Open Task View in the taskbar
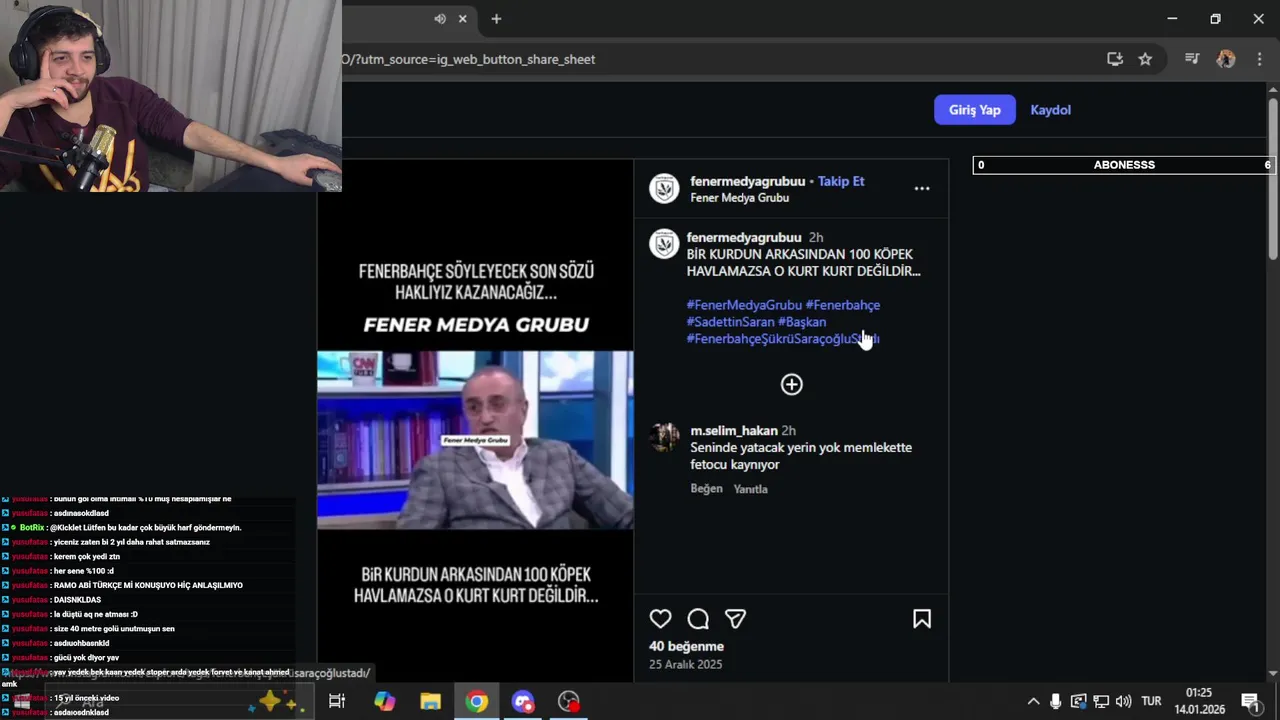 click(337, 701)
